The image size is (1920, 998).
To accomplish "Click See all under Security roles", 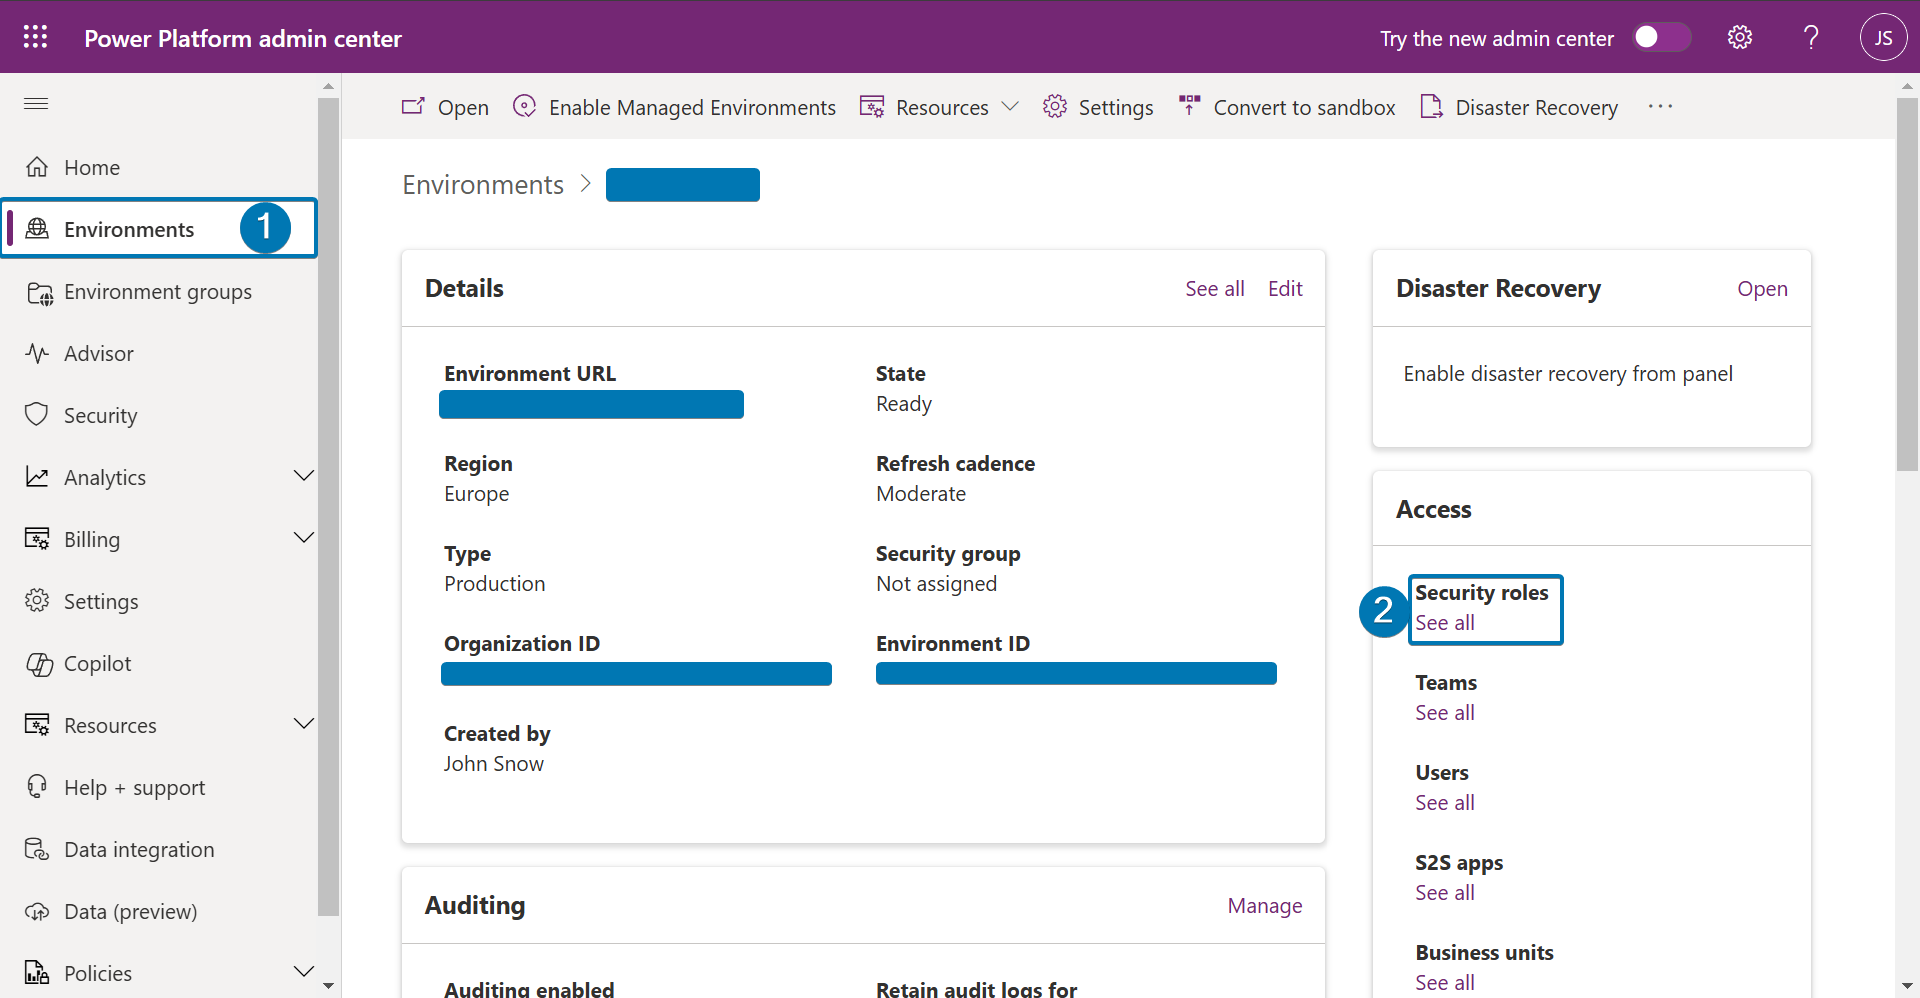I will [x=1444, y=623].
